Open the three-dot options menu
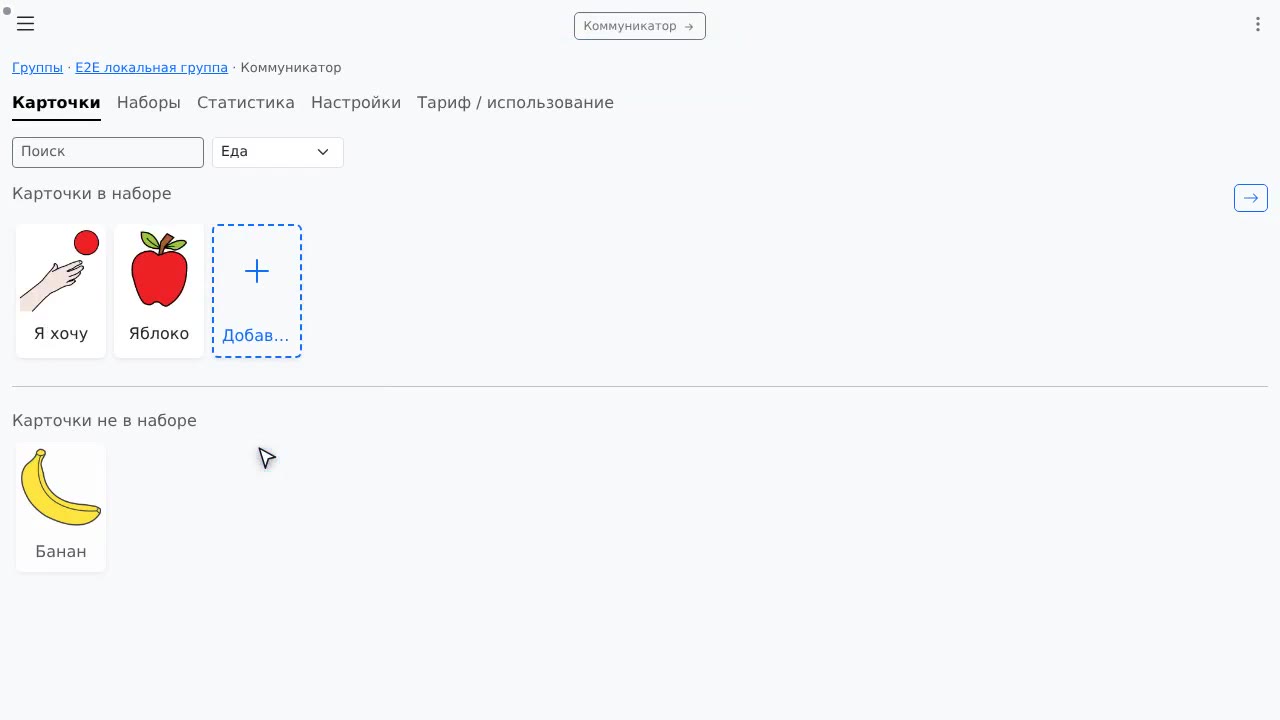This screenshot has height=720, width=1280. [x=1258, y=24]
